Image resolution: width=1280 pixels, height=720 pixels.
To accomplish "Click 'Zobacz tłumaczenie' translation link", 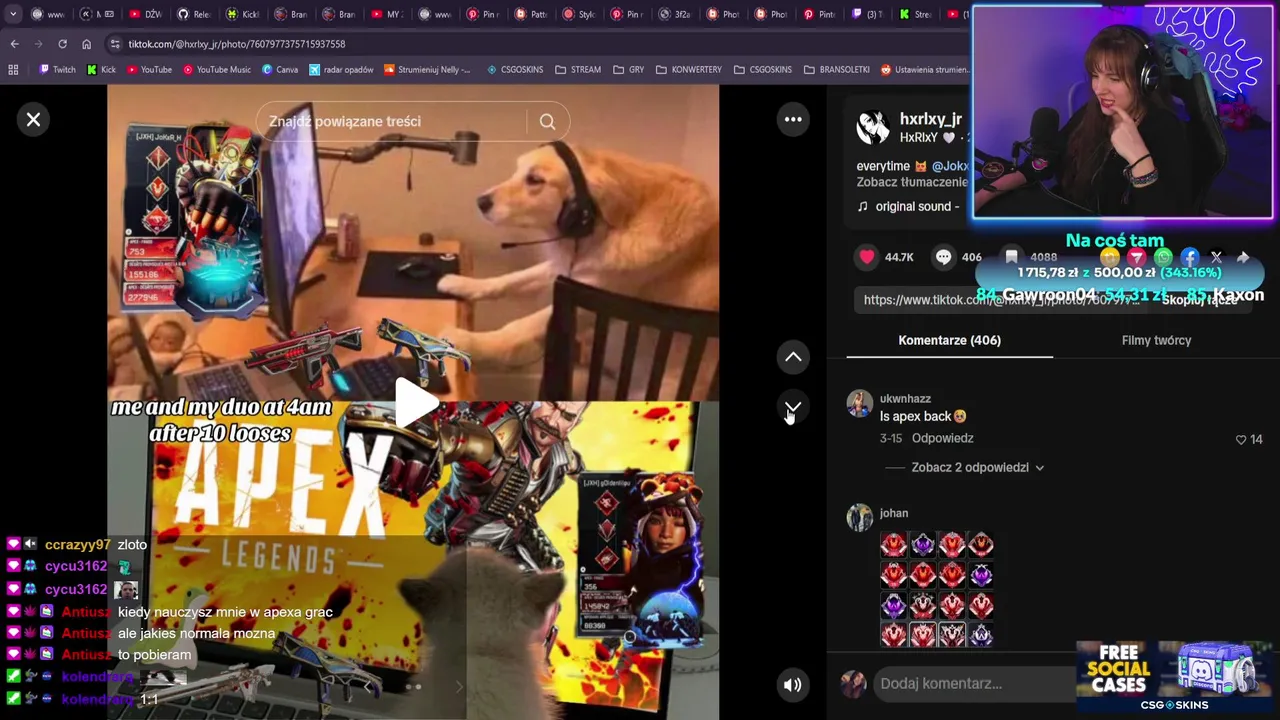I will click(x=911, y=182).
